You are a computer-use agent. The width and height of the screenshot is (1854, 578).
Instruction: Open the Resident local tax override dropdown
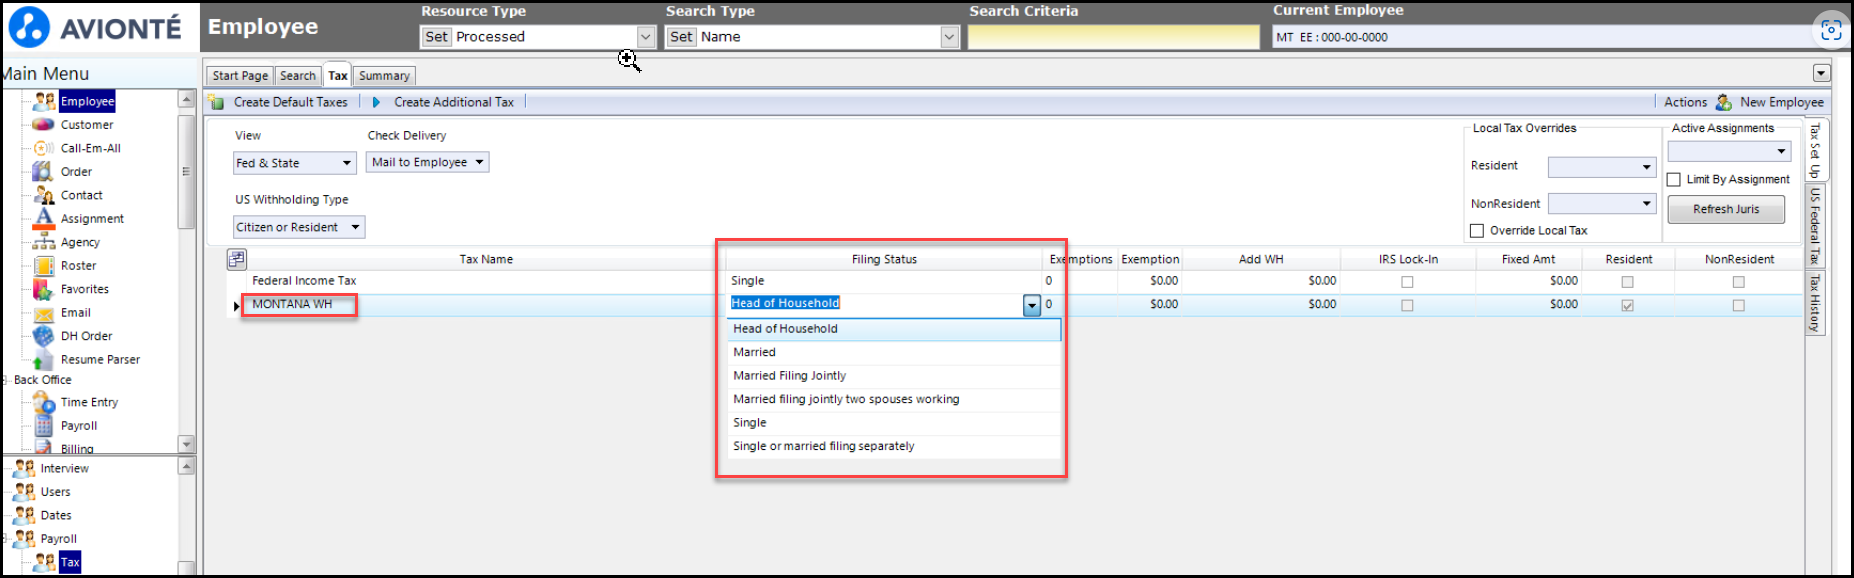tap(1602, 167)
